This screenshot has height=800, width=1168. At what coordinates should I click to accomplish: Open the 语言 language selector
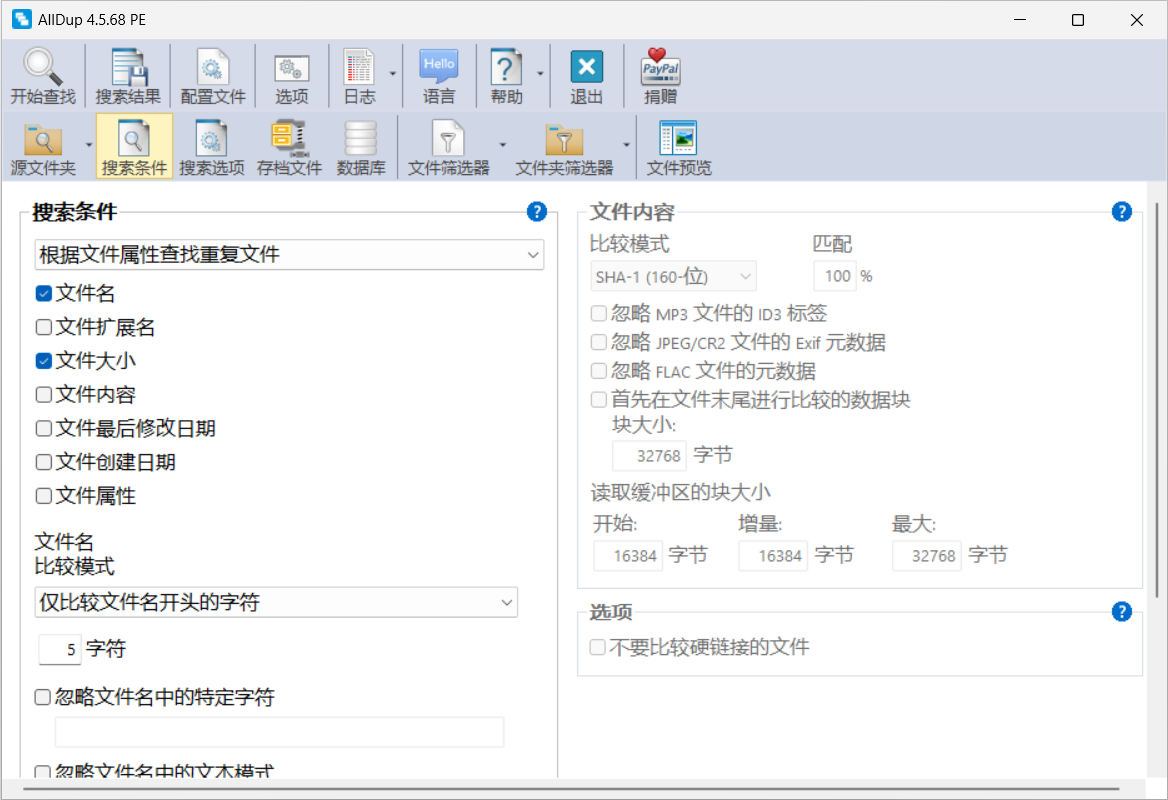439,76
